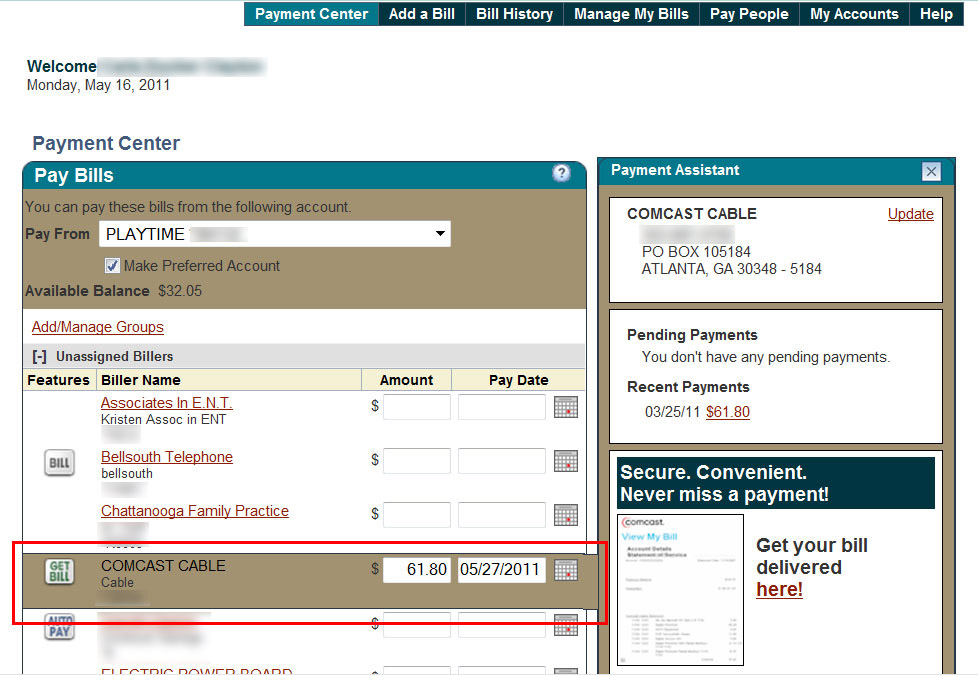Open Bellsouth Telephone biller link
This screenshot has height=675, width=978.
click(167, 457)
